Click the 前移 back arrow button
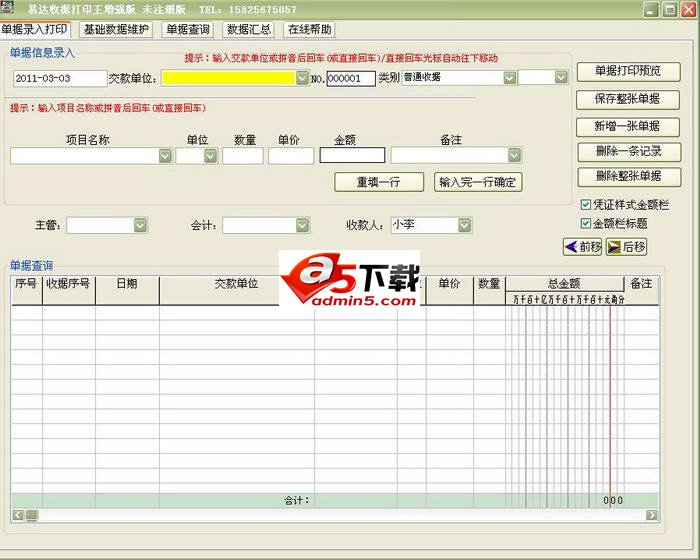The image size is (700, 560). click(583, 247)
